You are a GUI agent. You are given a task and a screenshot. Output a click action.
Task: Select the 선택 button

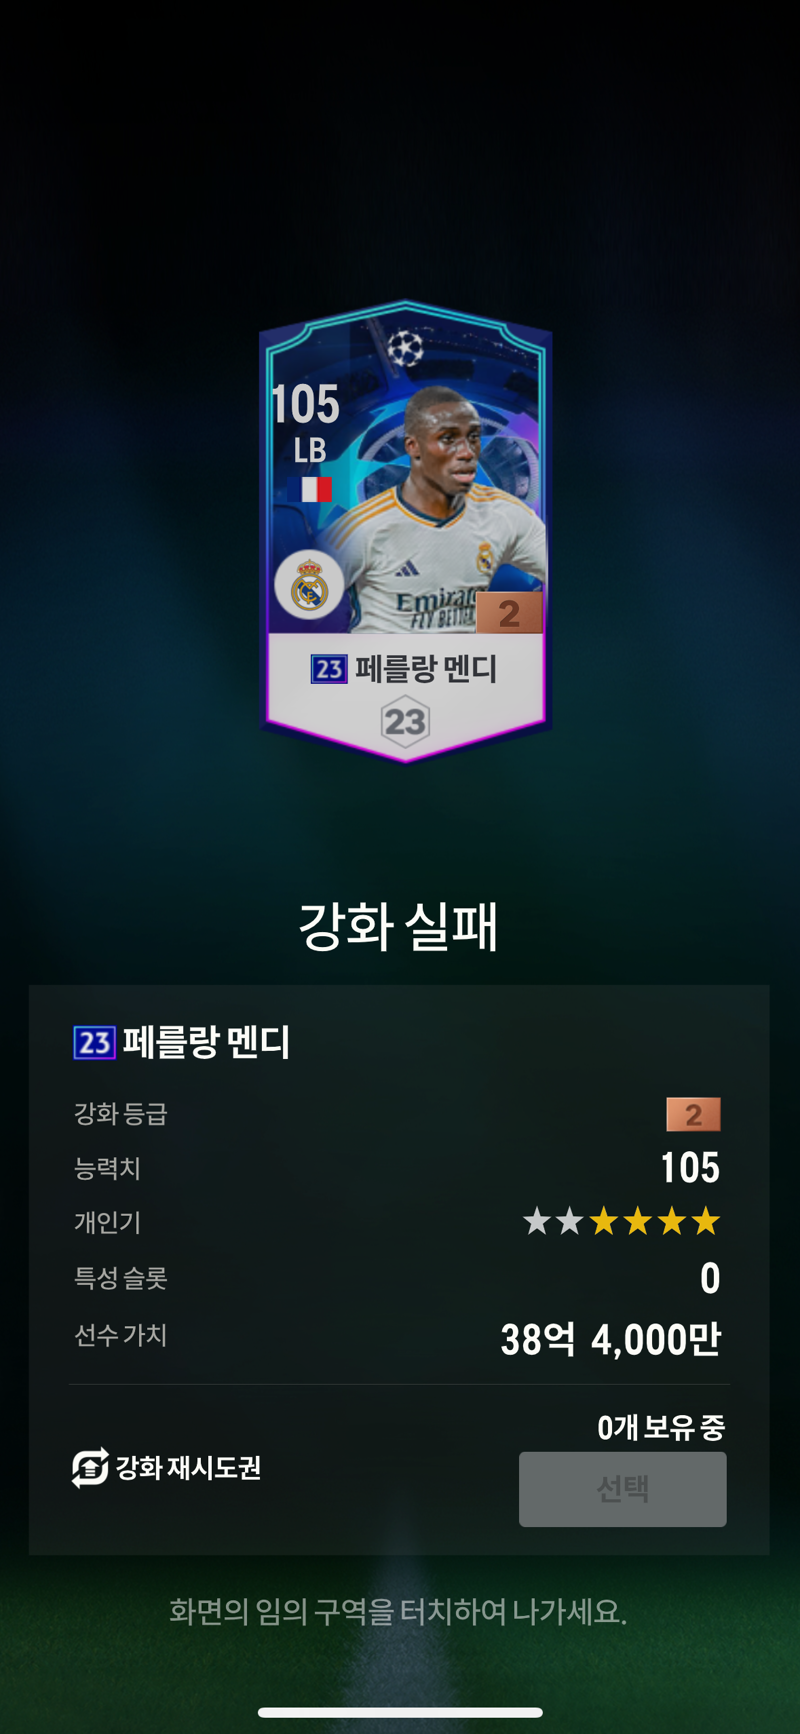[x=623, y=1489]
